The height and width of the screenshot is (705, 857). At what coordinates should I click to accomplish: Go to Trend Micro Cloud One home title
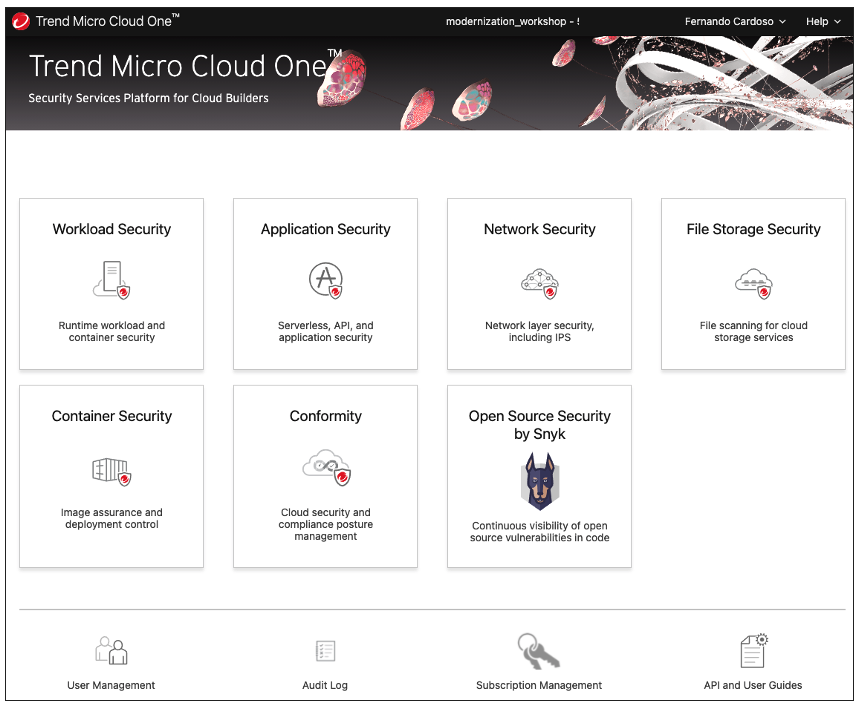pyautogui.click(x=107, y=21)
